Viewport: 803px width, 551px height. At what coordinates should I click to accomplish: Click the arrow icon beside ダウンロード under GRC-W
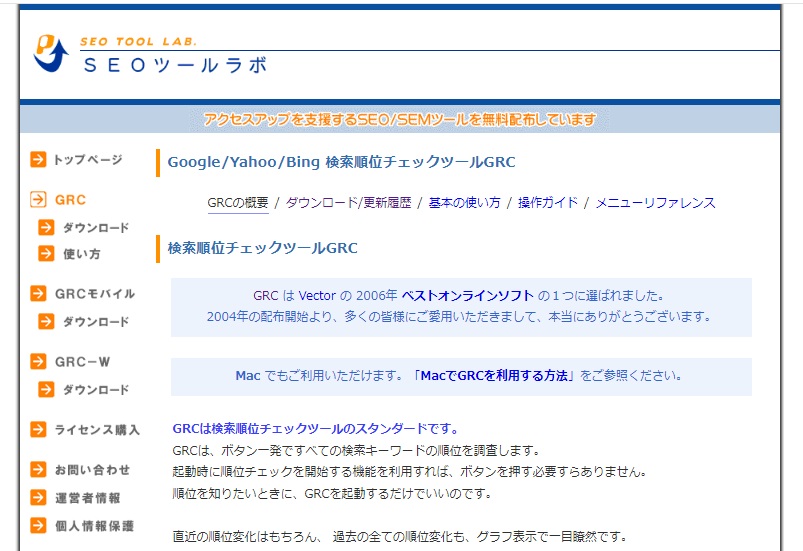pyautogui.click(x=46, y=390)
